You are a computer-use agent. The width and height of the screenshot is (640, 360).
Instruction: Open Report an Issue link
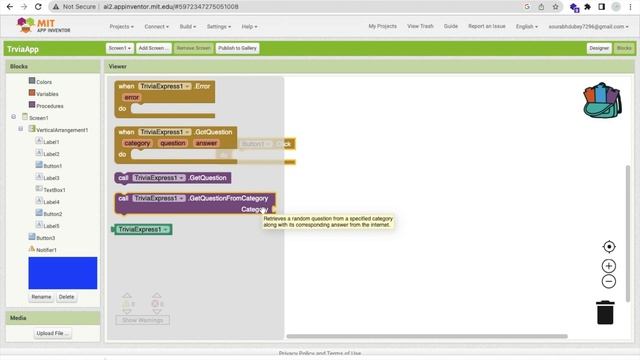(x=487, y=26)
